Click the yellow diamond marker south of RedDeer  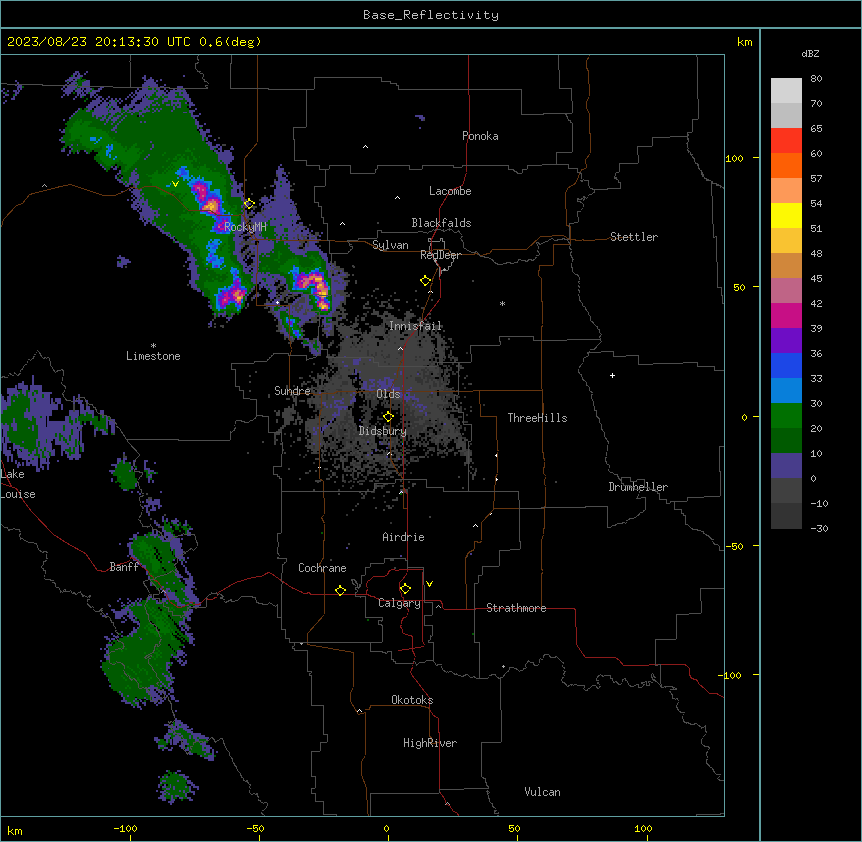point(425,281)
